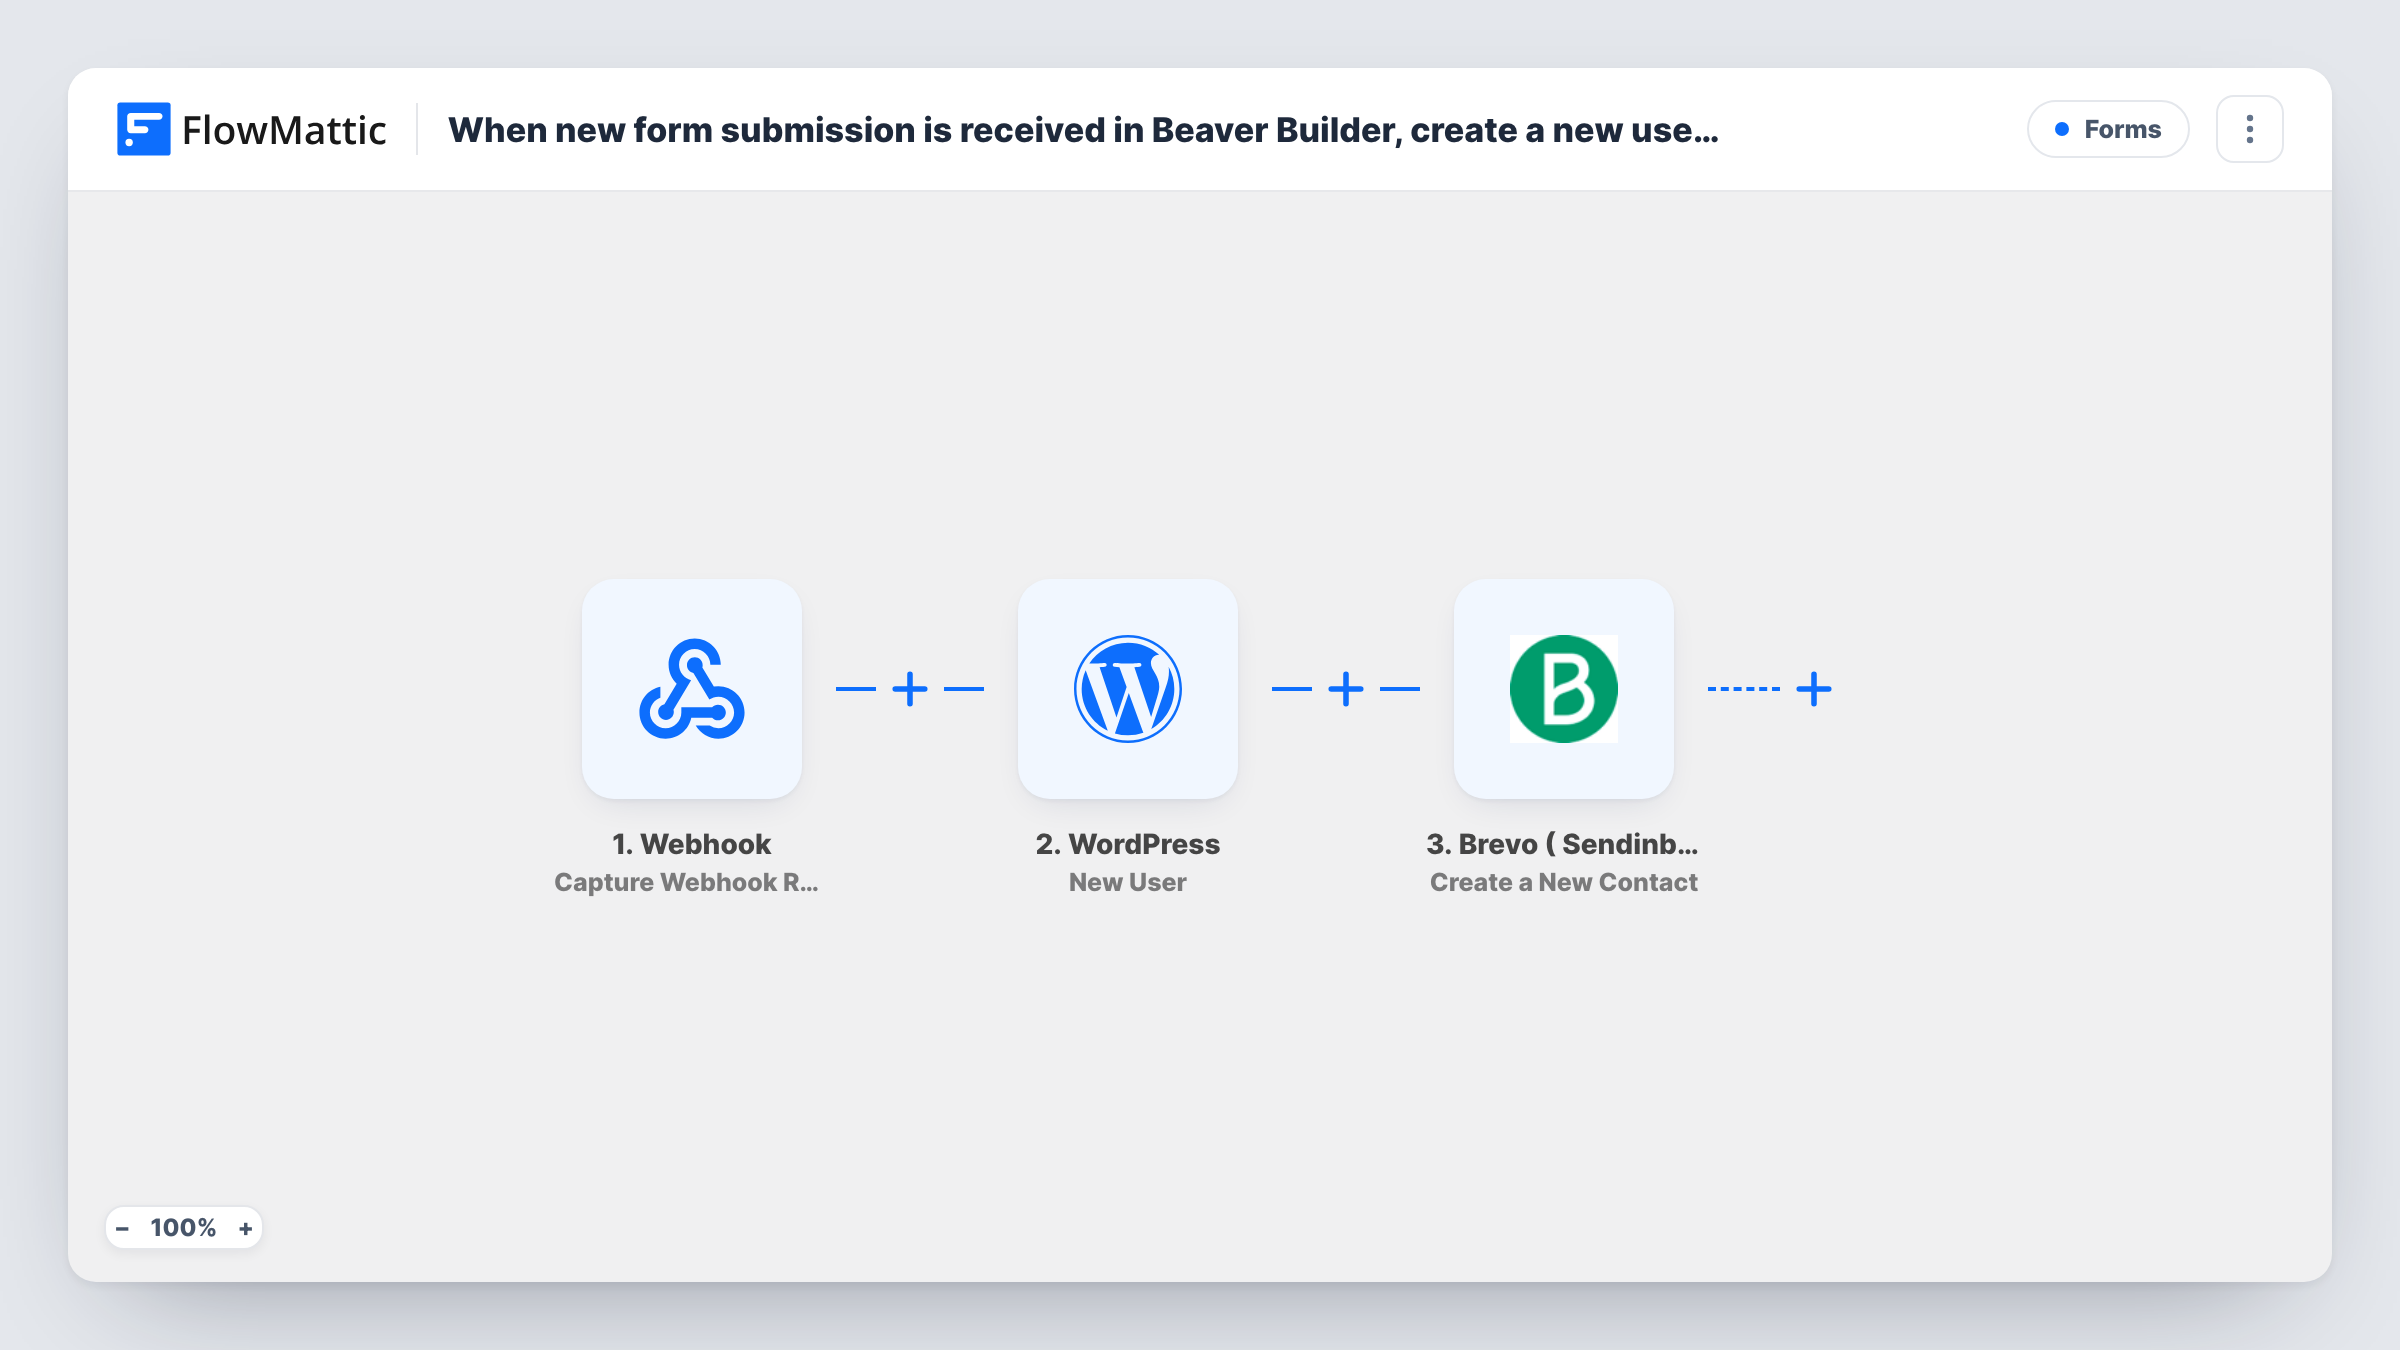The height and width of the screenshot is (1350, 2400).
Task: Open the WordPress step icon
Action: [x=1128, y=689]
